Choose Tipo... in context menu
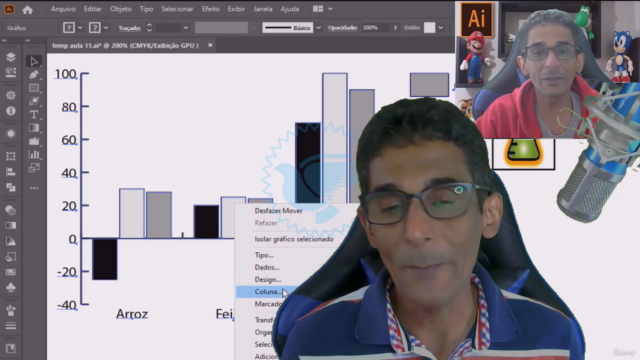This screenshot has width=640, height=360. [264, 255]
